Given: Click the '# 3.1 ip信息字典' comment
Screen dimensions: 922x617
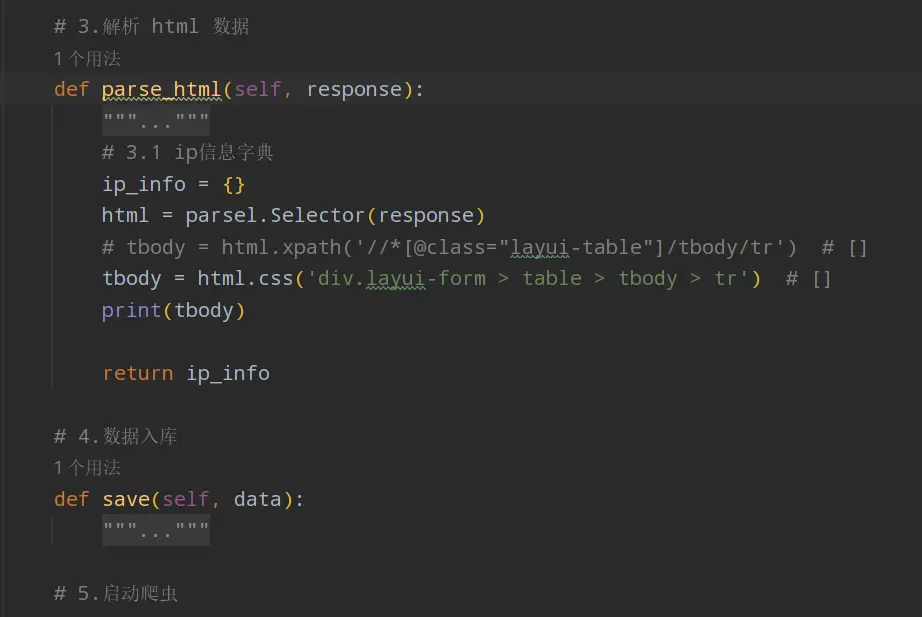Looking at the screenshot, I should pyautogui.click(x=188, y=153).
